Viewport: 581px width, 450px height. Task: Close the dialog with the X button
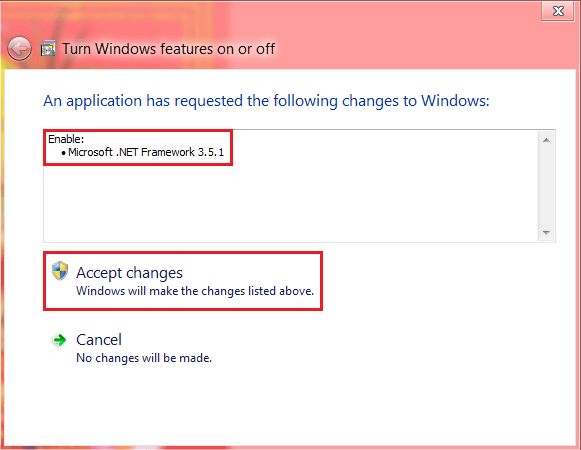pos(558,11)
